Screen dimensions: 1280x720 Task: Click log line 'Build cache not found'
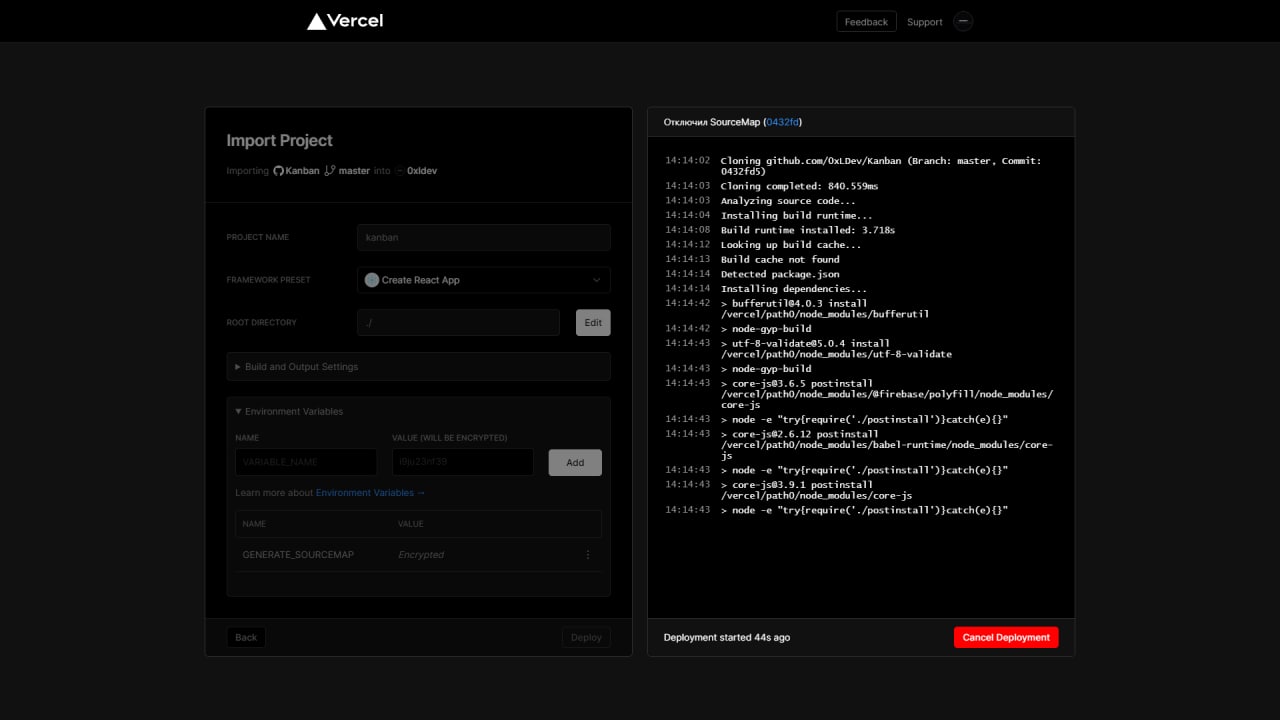click(x=780, y=259)
